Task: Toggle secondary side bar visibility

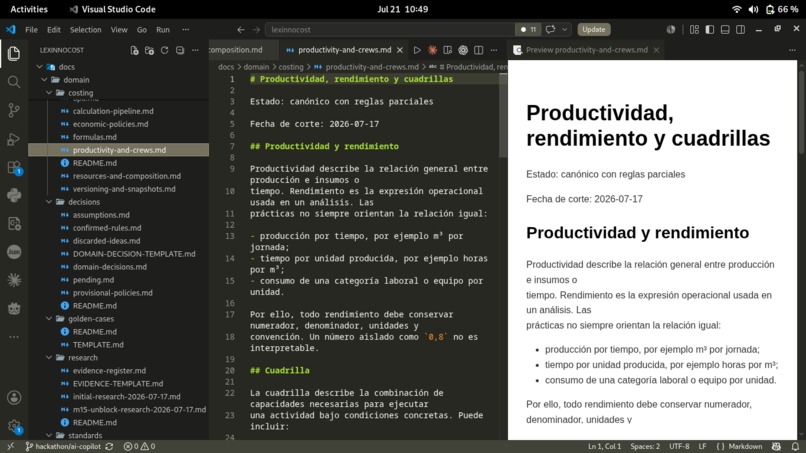Action: (741, 29)
